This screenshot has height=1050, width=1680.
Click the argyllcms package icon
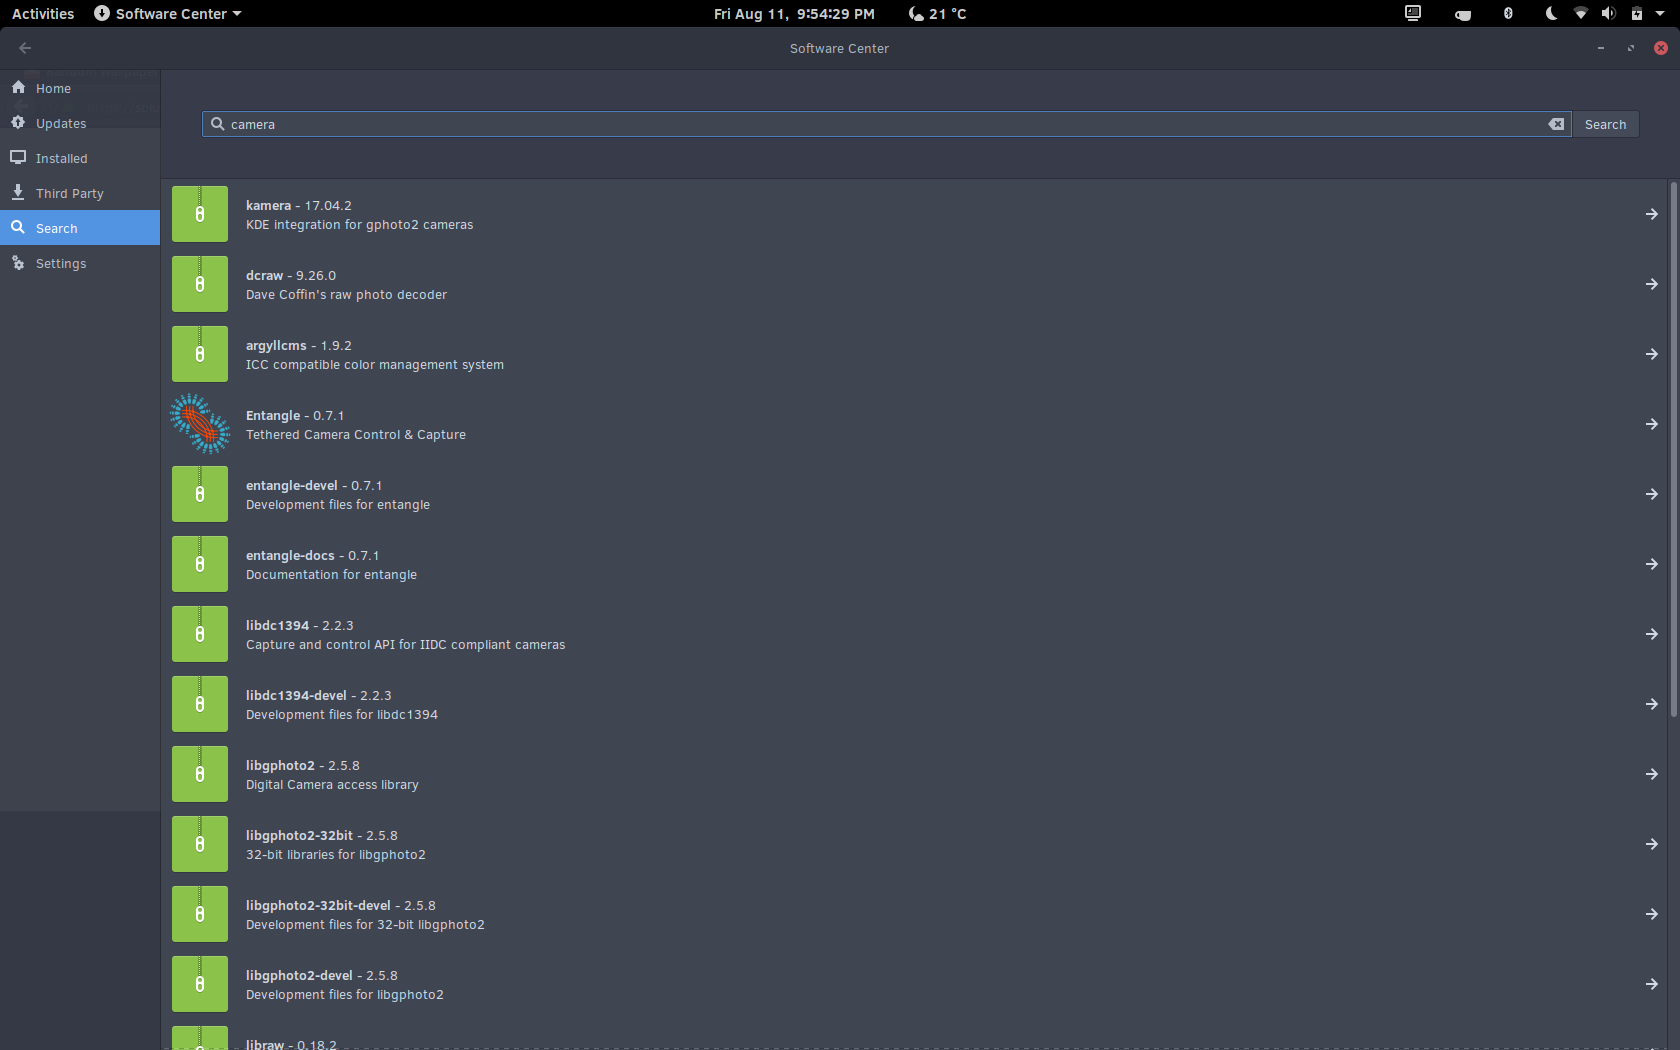tap(200, 354)
